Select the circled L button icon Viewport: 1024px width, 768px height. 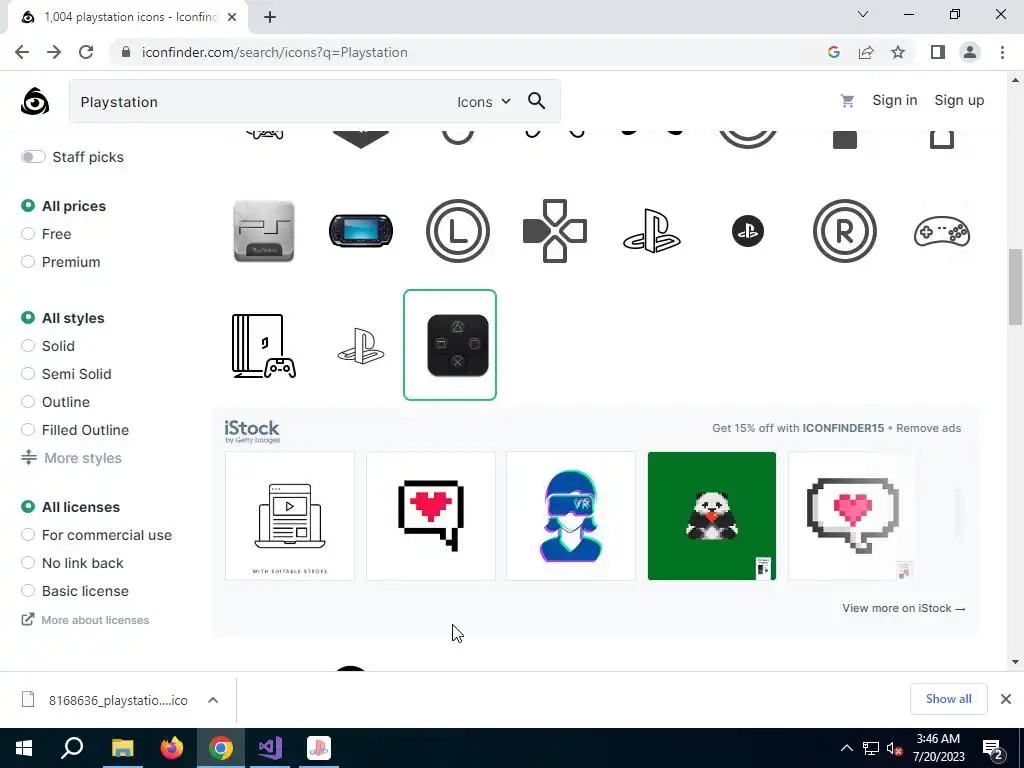458,231
